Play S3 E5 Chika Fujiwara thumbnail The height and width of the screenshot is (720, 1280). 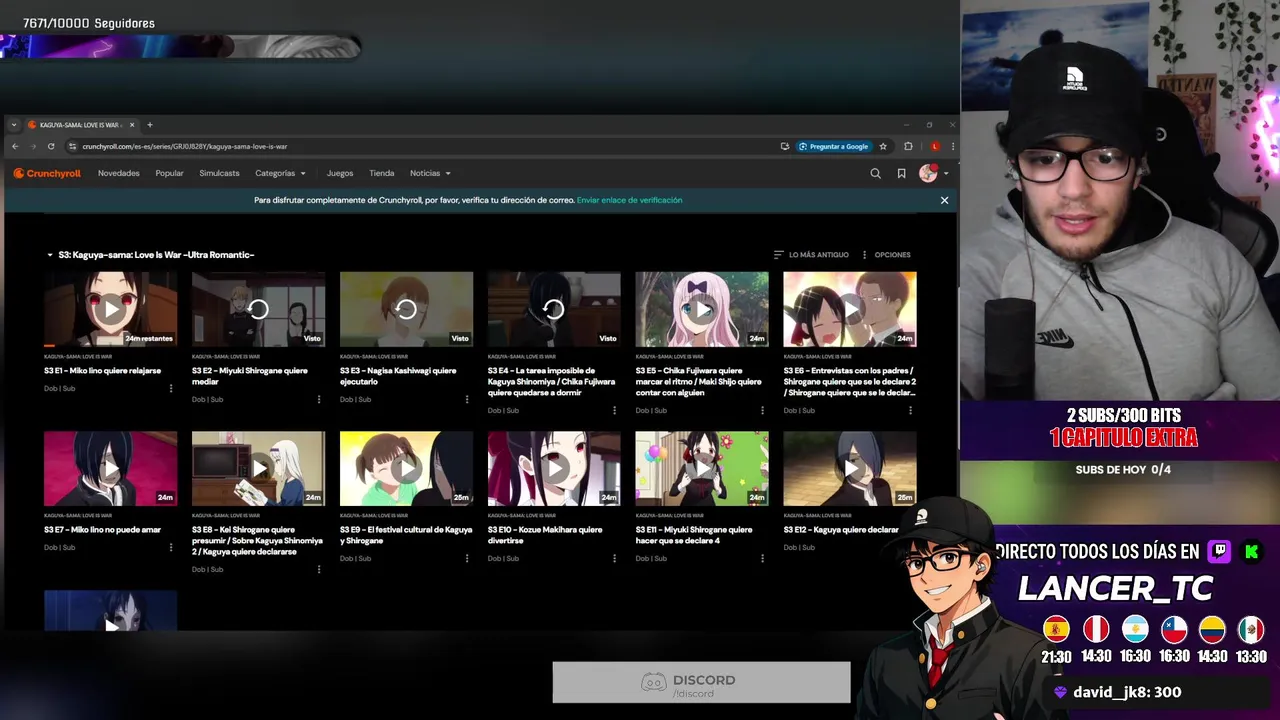point(702,309)
